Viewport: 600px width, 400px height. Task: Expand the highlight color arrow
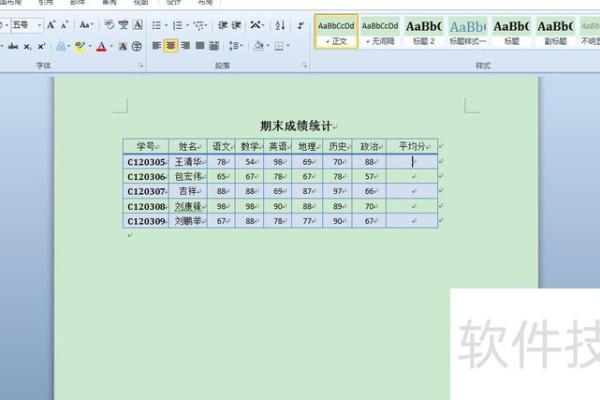tap(90, 47)
